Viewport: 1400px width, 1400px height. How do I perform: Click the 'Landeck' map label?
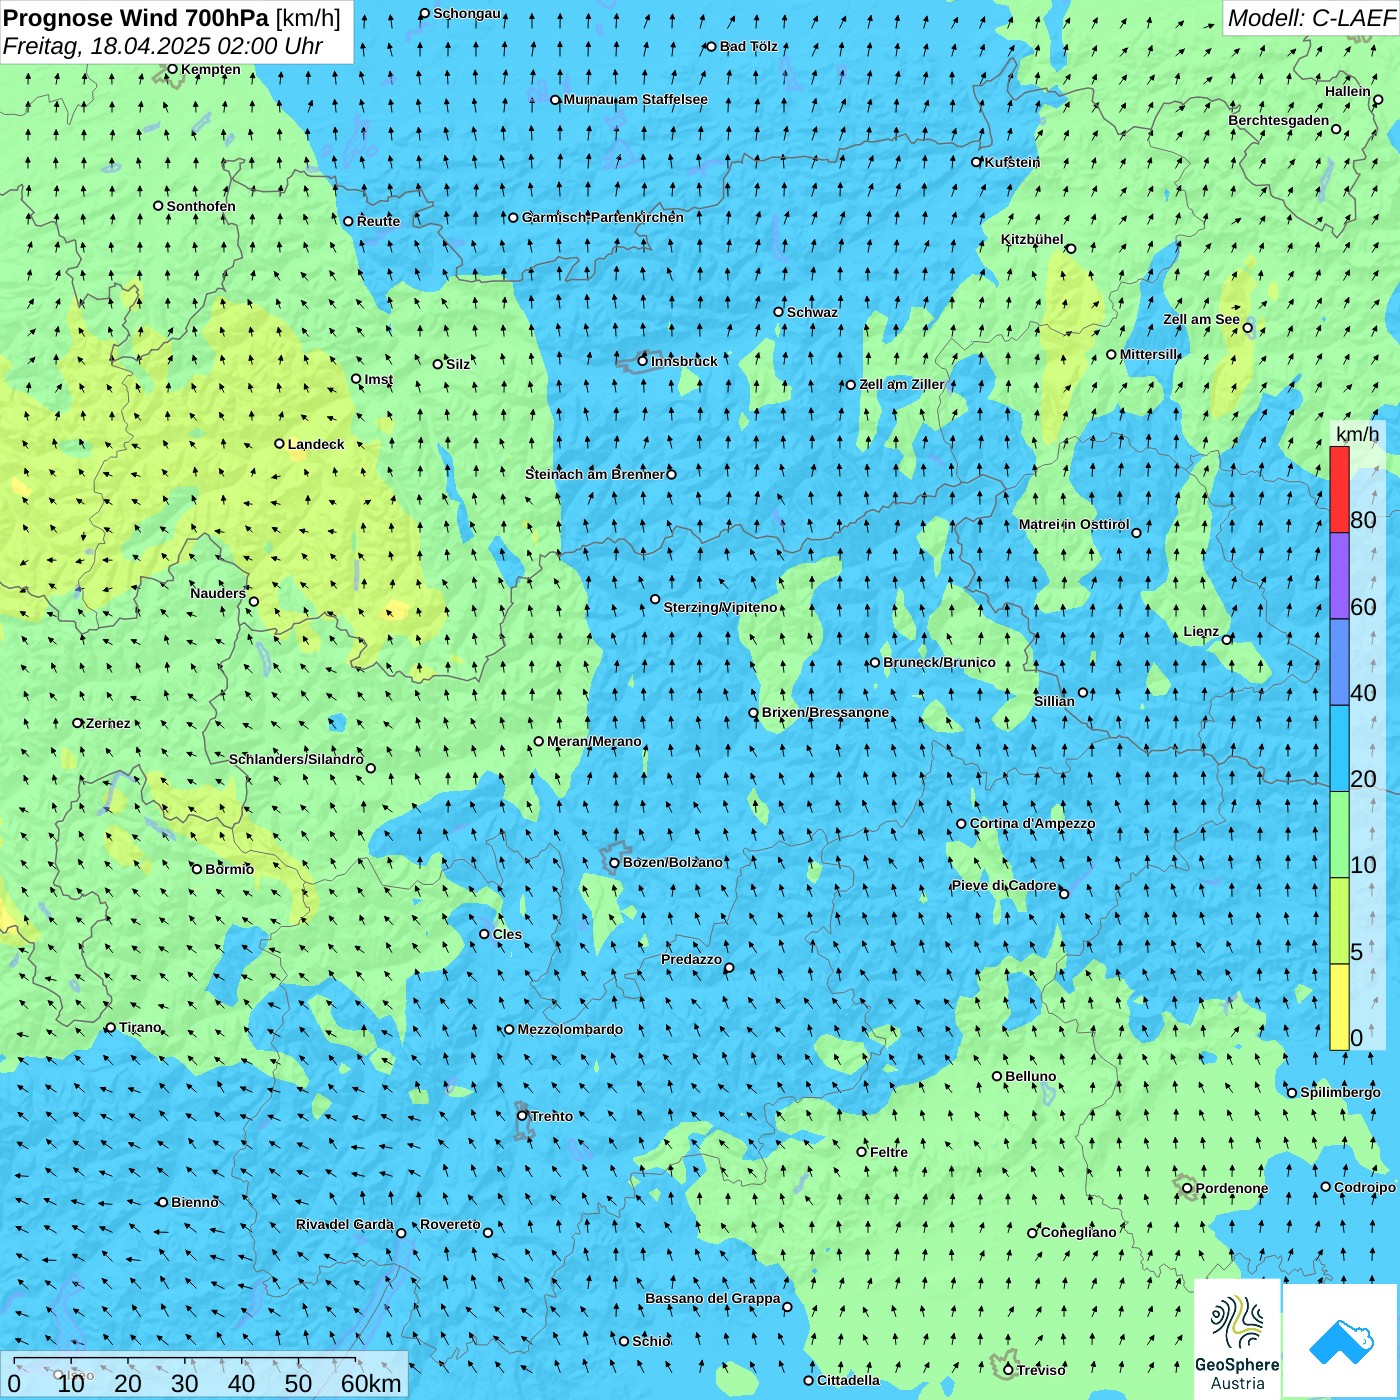point(316,444)
